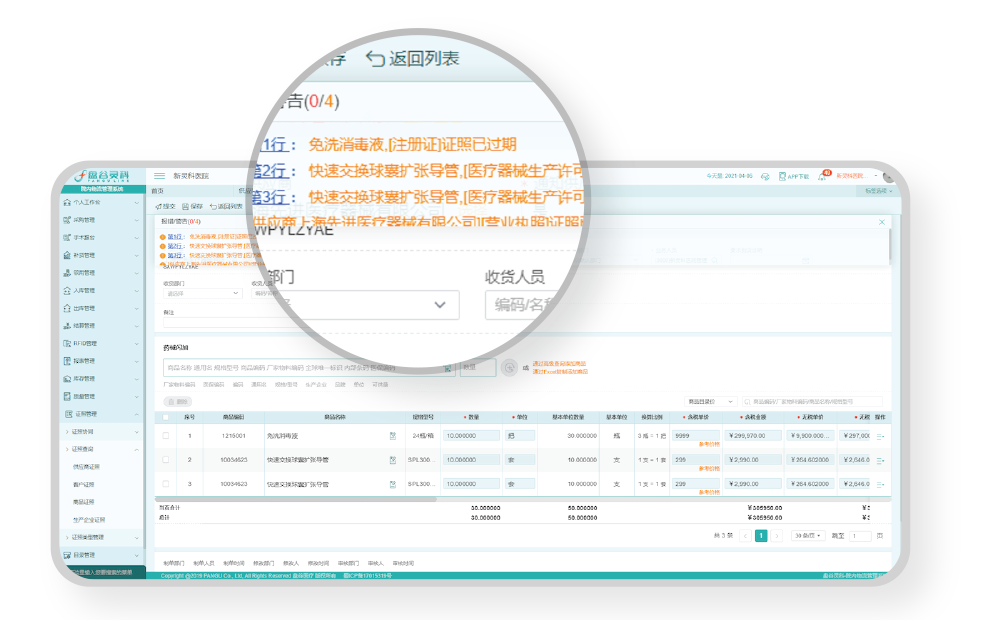1000x620 pixels.
Task: Click the 删除 button above the table
Action: 178,402
